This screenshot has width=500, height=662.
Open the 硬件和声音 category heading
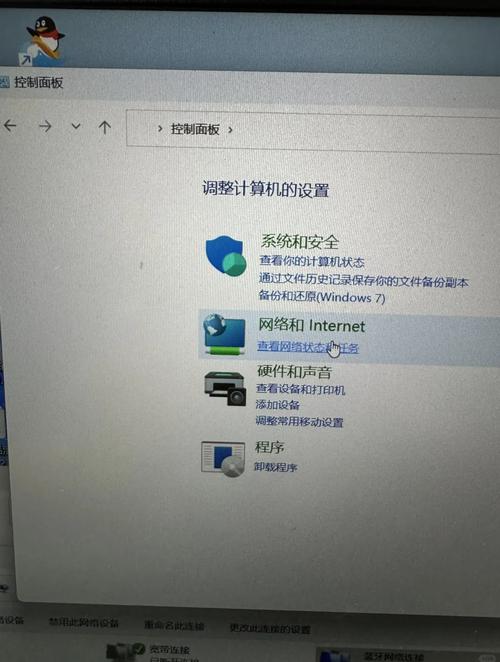click(295, 372)
